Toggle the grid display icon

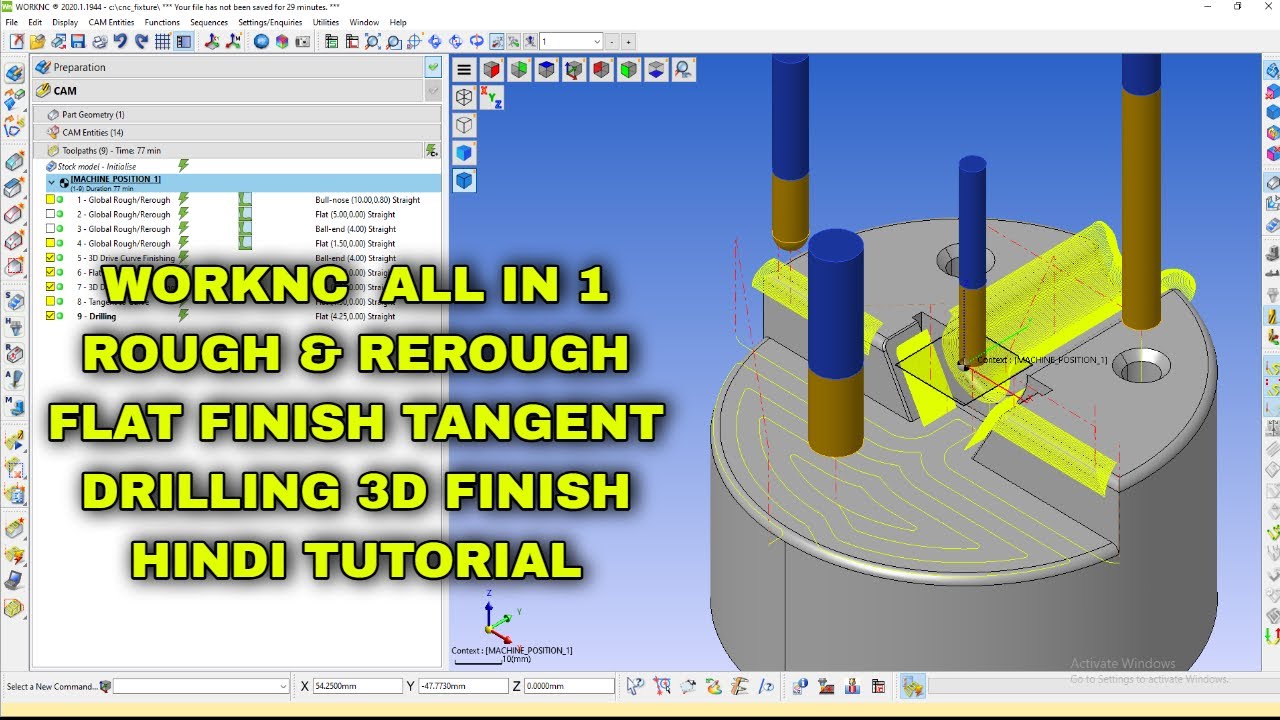point(162,42)
